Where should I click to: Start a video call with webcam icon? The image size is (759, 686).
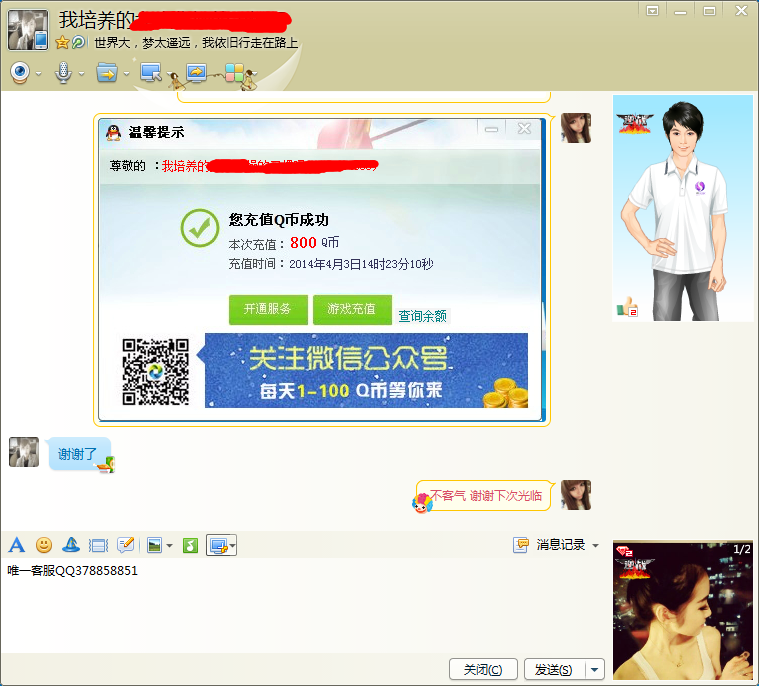(x=20, y=73)
